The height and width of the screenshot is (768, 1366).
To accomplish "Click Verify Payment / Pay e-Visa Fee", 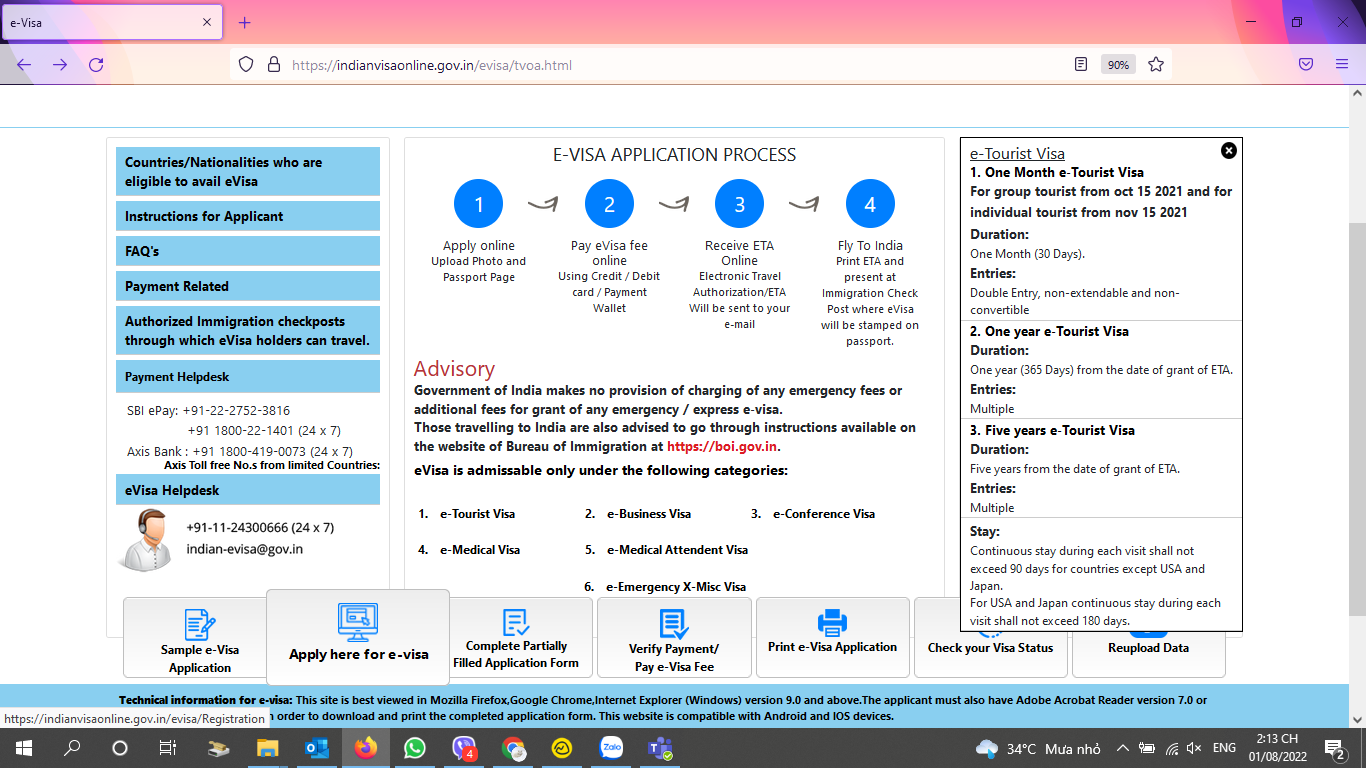I will click(x=674, y=637).
